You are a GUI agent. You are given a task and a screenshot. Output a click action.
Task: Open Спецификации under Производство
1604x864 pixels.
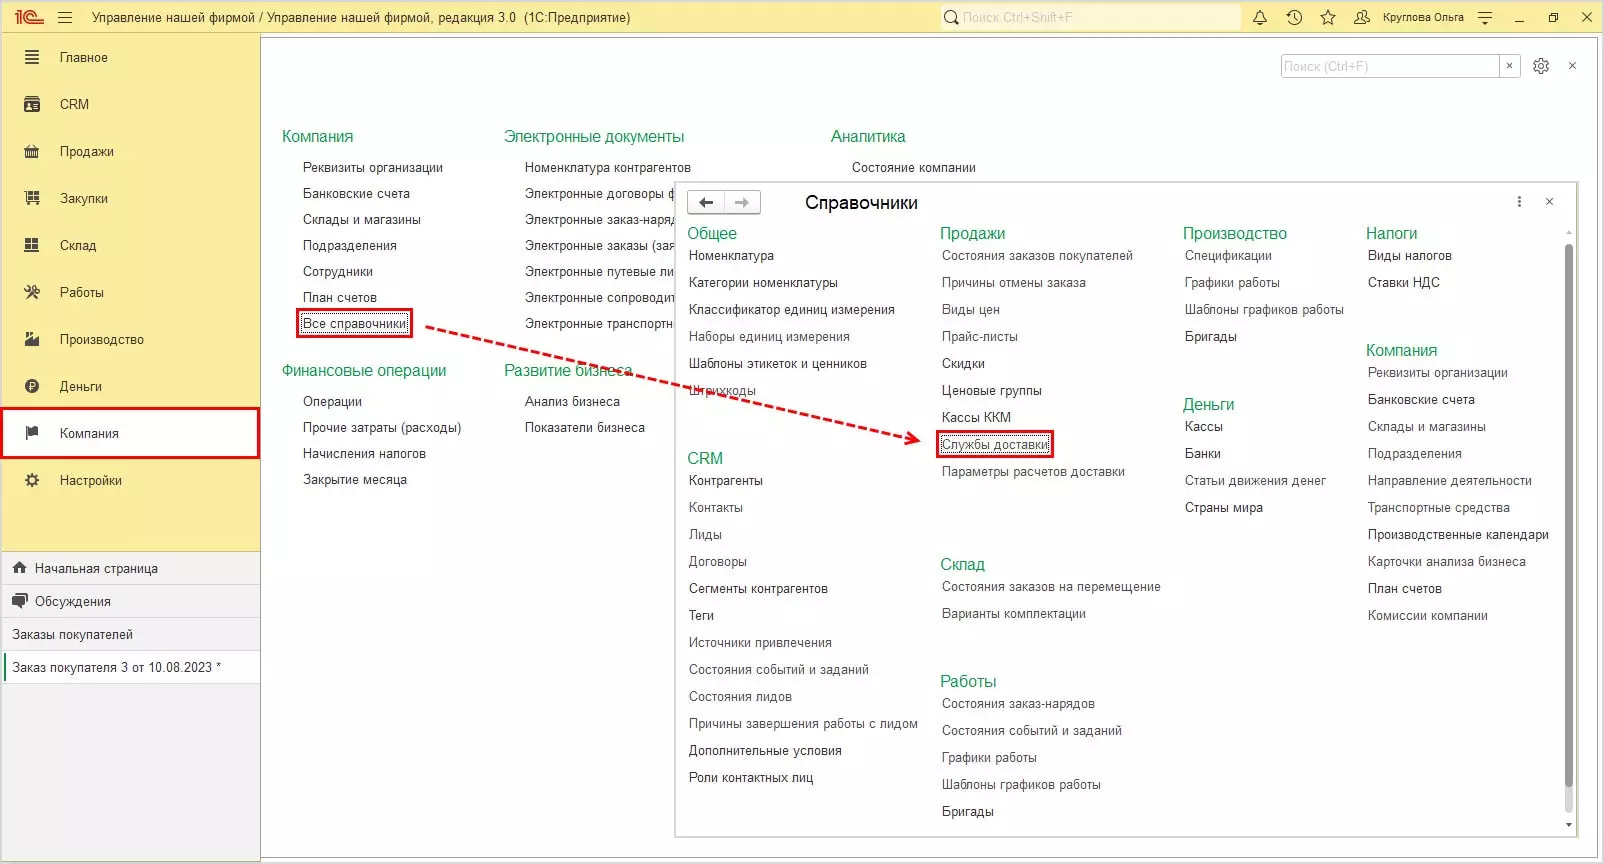coord(1228,255)
